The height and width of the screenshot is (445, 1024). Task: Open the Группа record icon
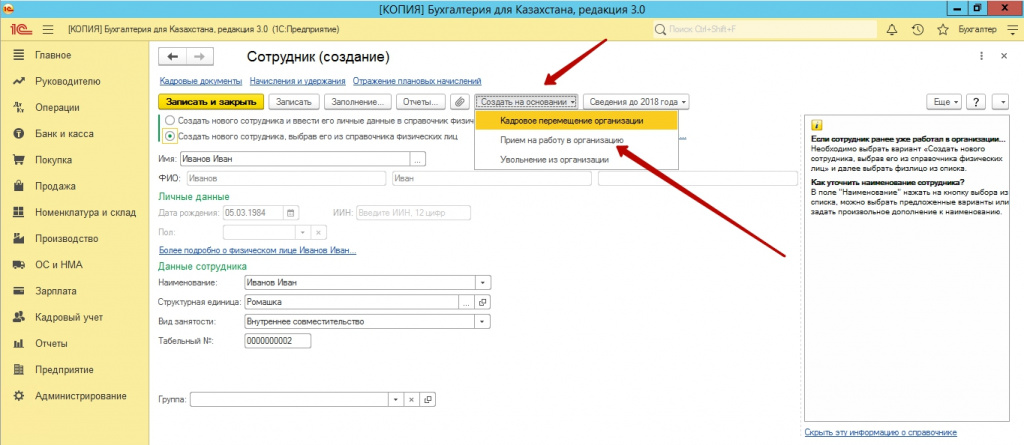pyautogui.click(x=428, y=399)
